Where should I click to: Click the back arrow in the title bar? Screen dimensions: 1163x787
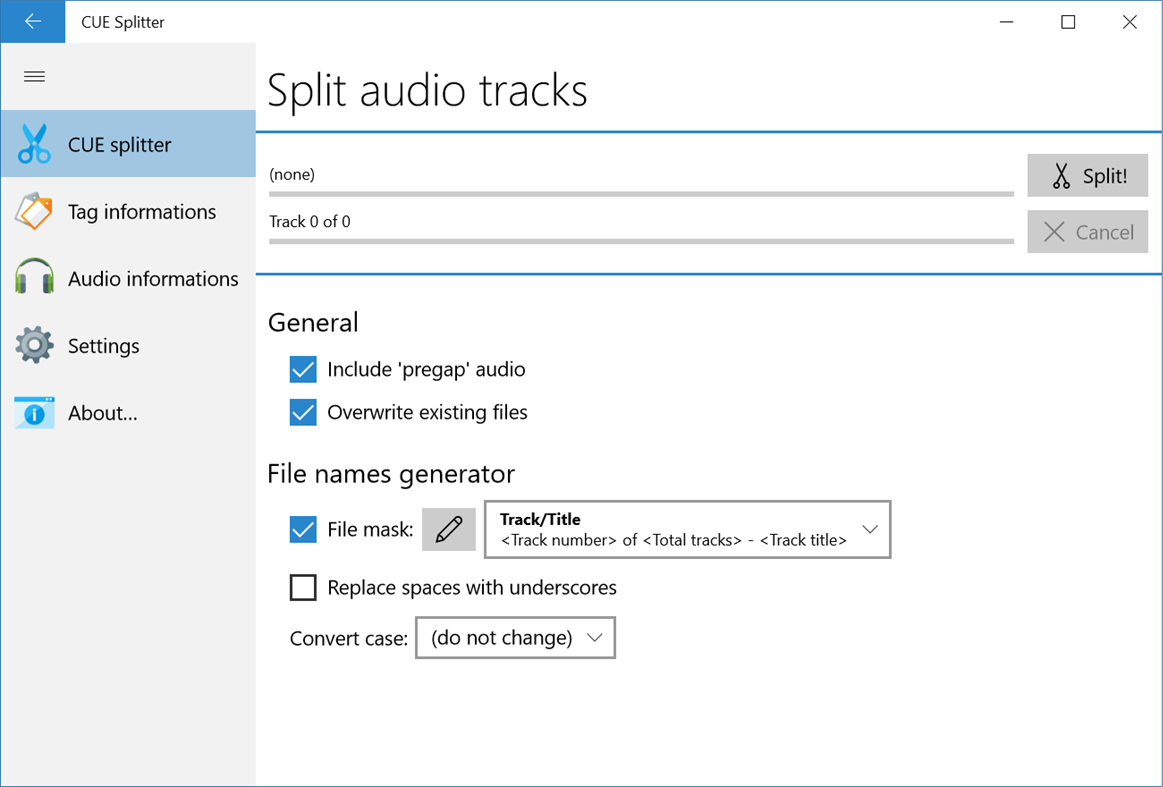click(32, 21)
